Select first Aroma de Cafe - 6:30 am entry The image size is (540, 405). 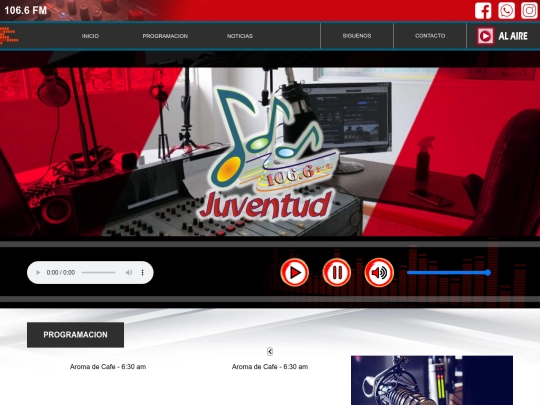click(x=108, y=367)
